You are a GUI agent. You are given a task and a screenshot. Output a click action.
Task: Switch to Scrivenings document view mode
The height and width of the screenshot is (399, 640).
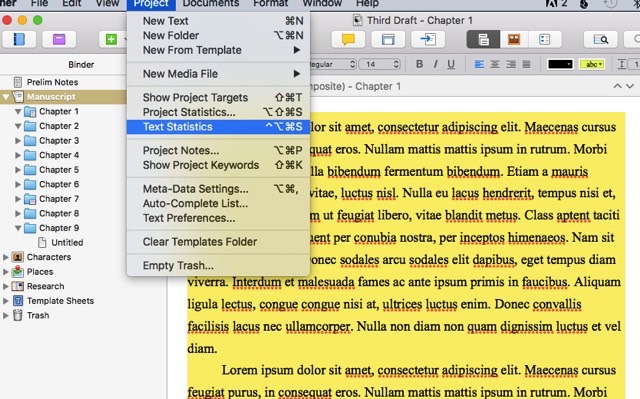point(483,39)
